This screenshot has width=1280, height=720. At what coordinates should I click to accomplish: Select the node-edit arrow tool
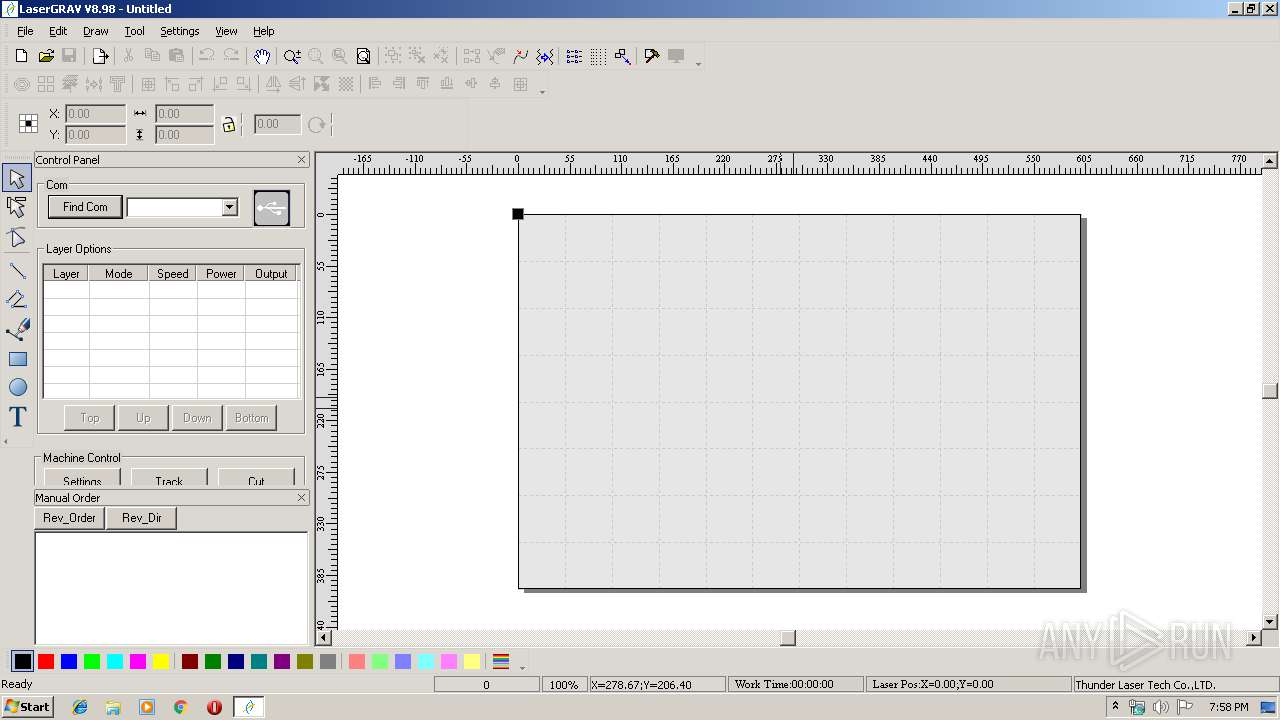pyautogui.click(x=17, y=208)
